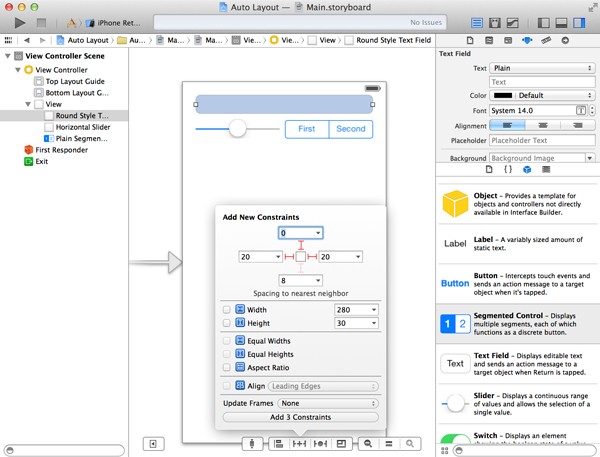600x457 pixels.
Task: Select the Standard editor view
Action: 477,23
